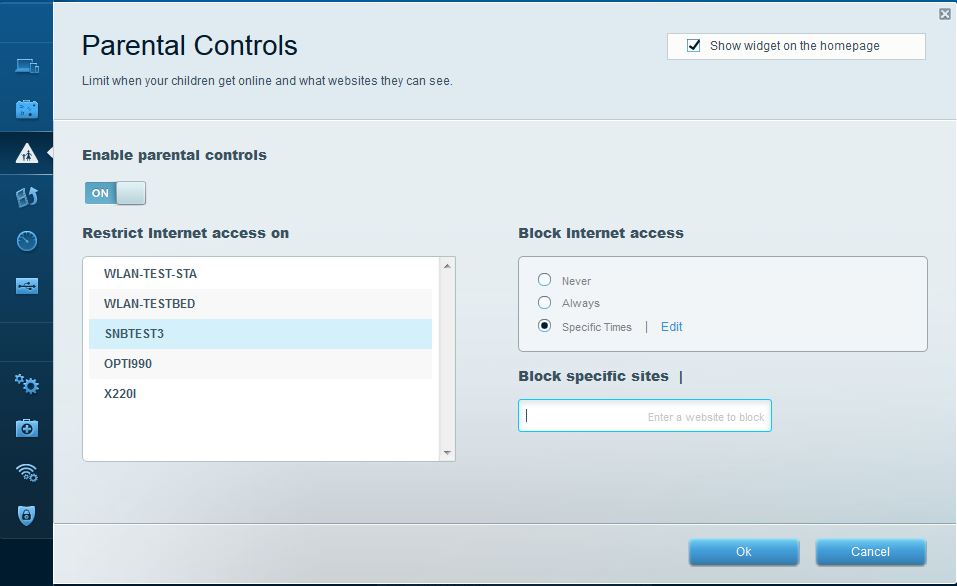Open Guest Access sidebar icon

pyautogui.click(x=26, y=109)
